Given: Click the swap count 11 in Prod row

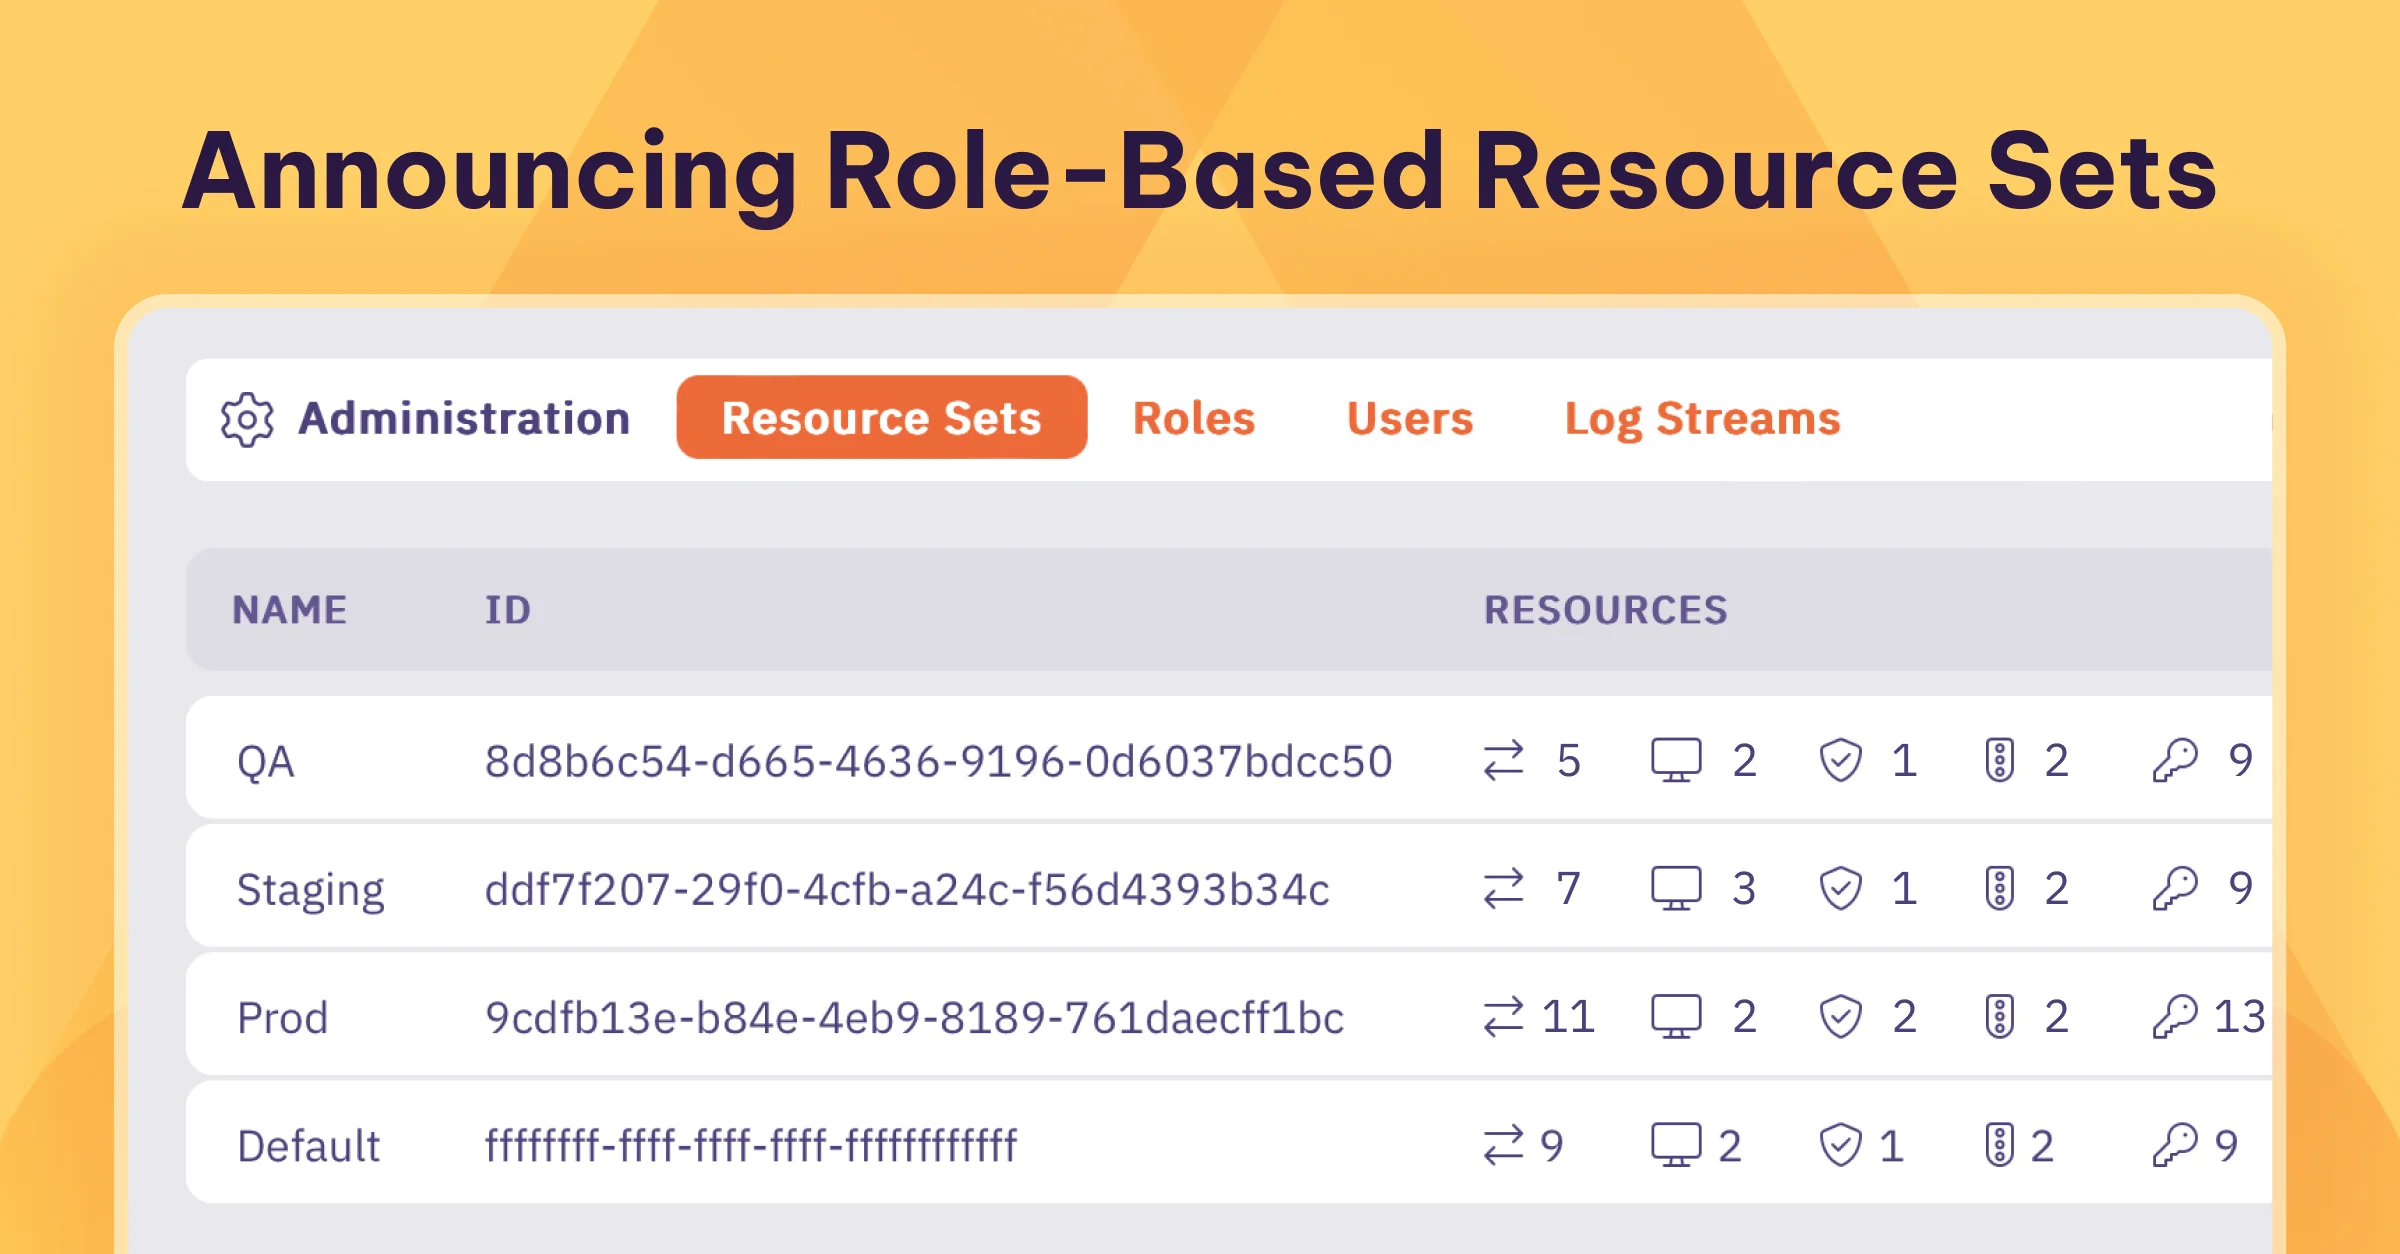Looking at the screenshot, I should click(1568, 1017).
